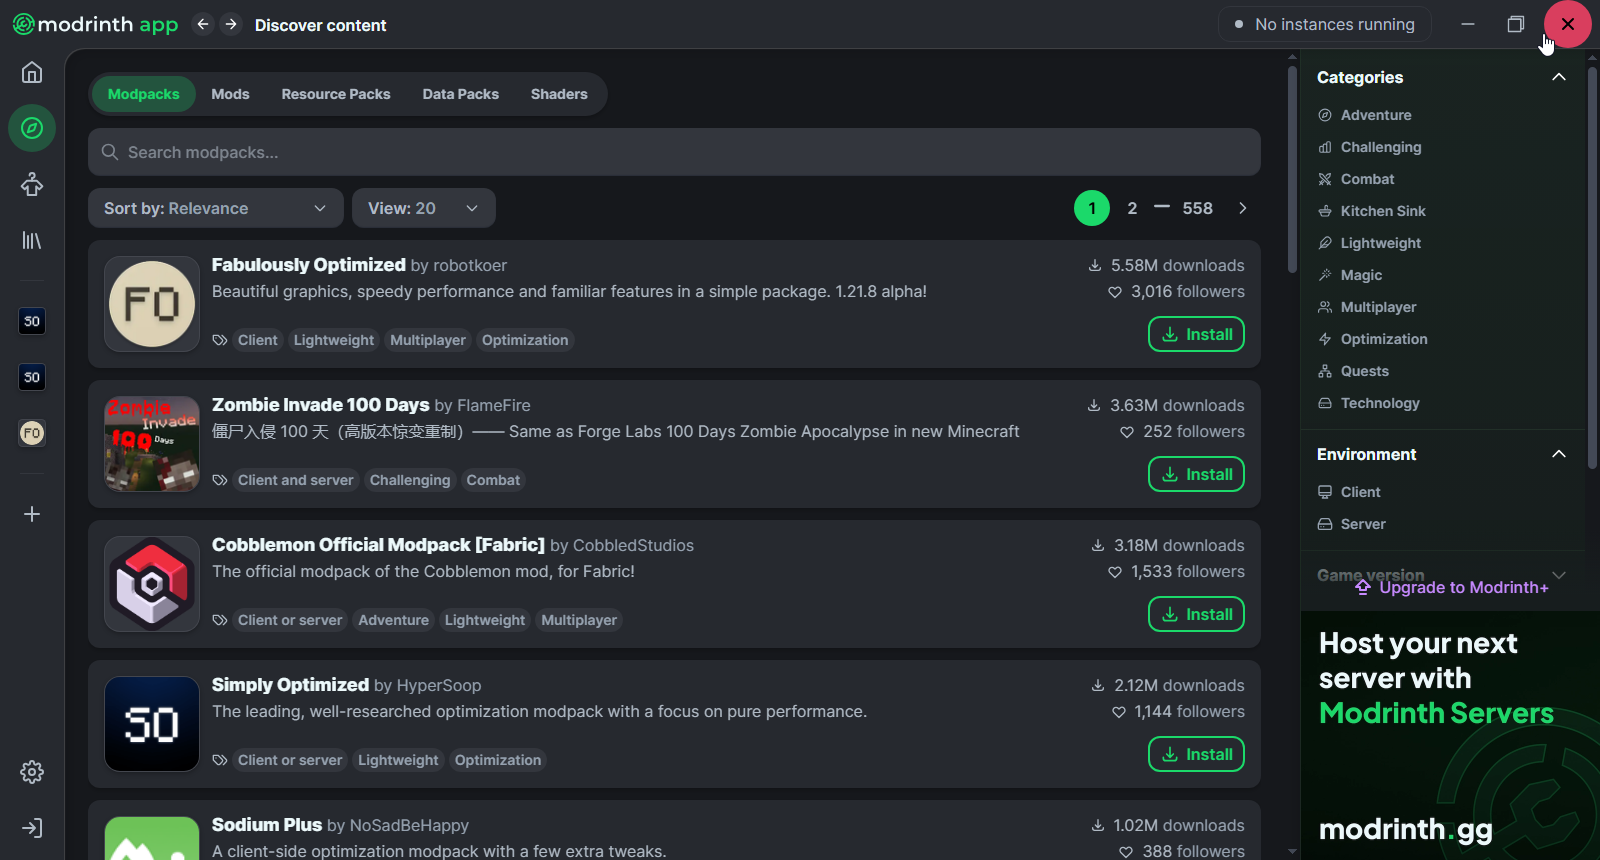Create a new instance with plus icon
This screenshot has width=1600, height=860.
point(32,514)
